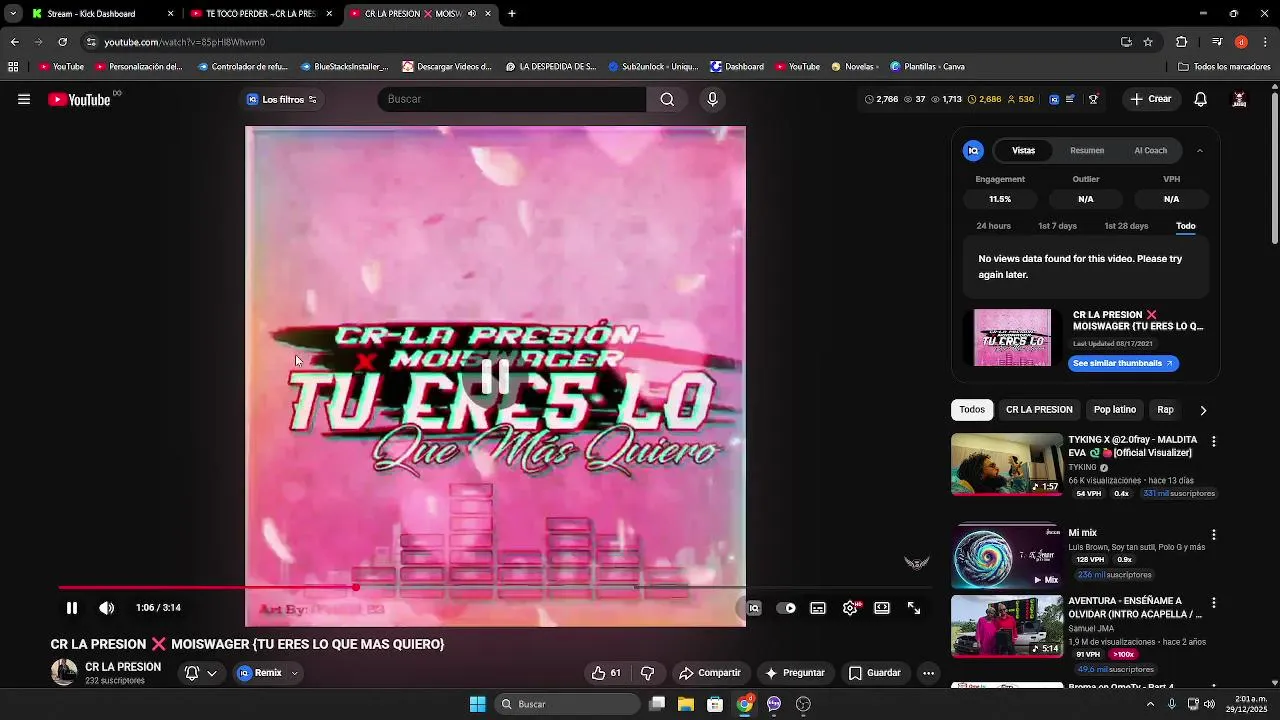Enter fullscreen mode
Viewport: 1280px width, 720px height.
[x=914, y=608]
